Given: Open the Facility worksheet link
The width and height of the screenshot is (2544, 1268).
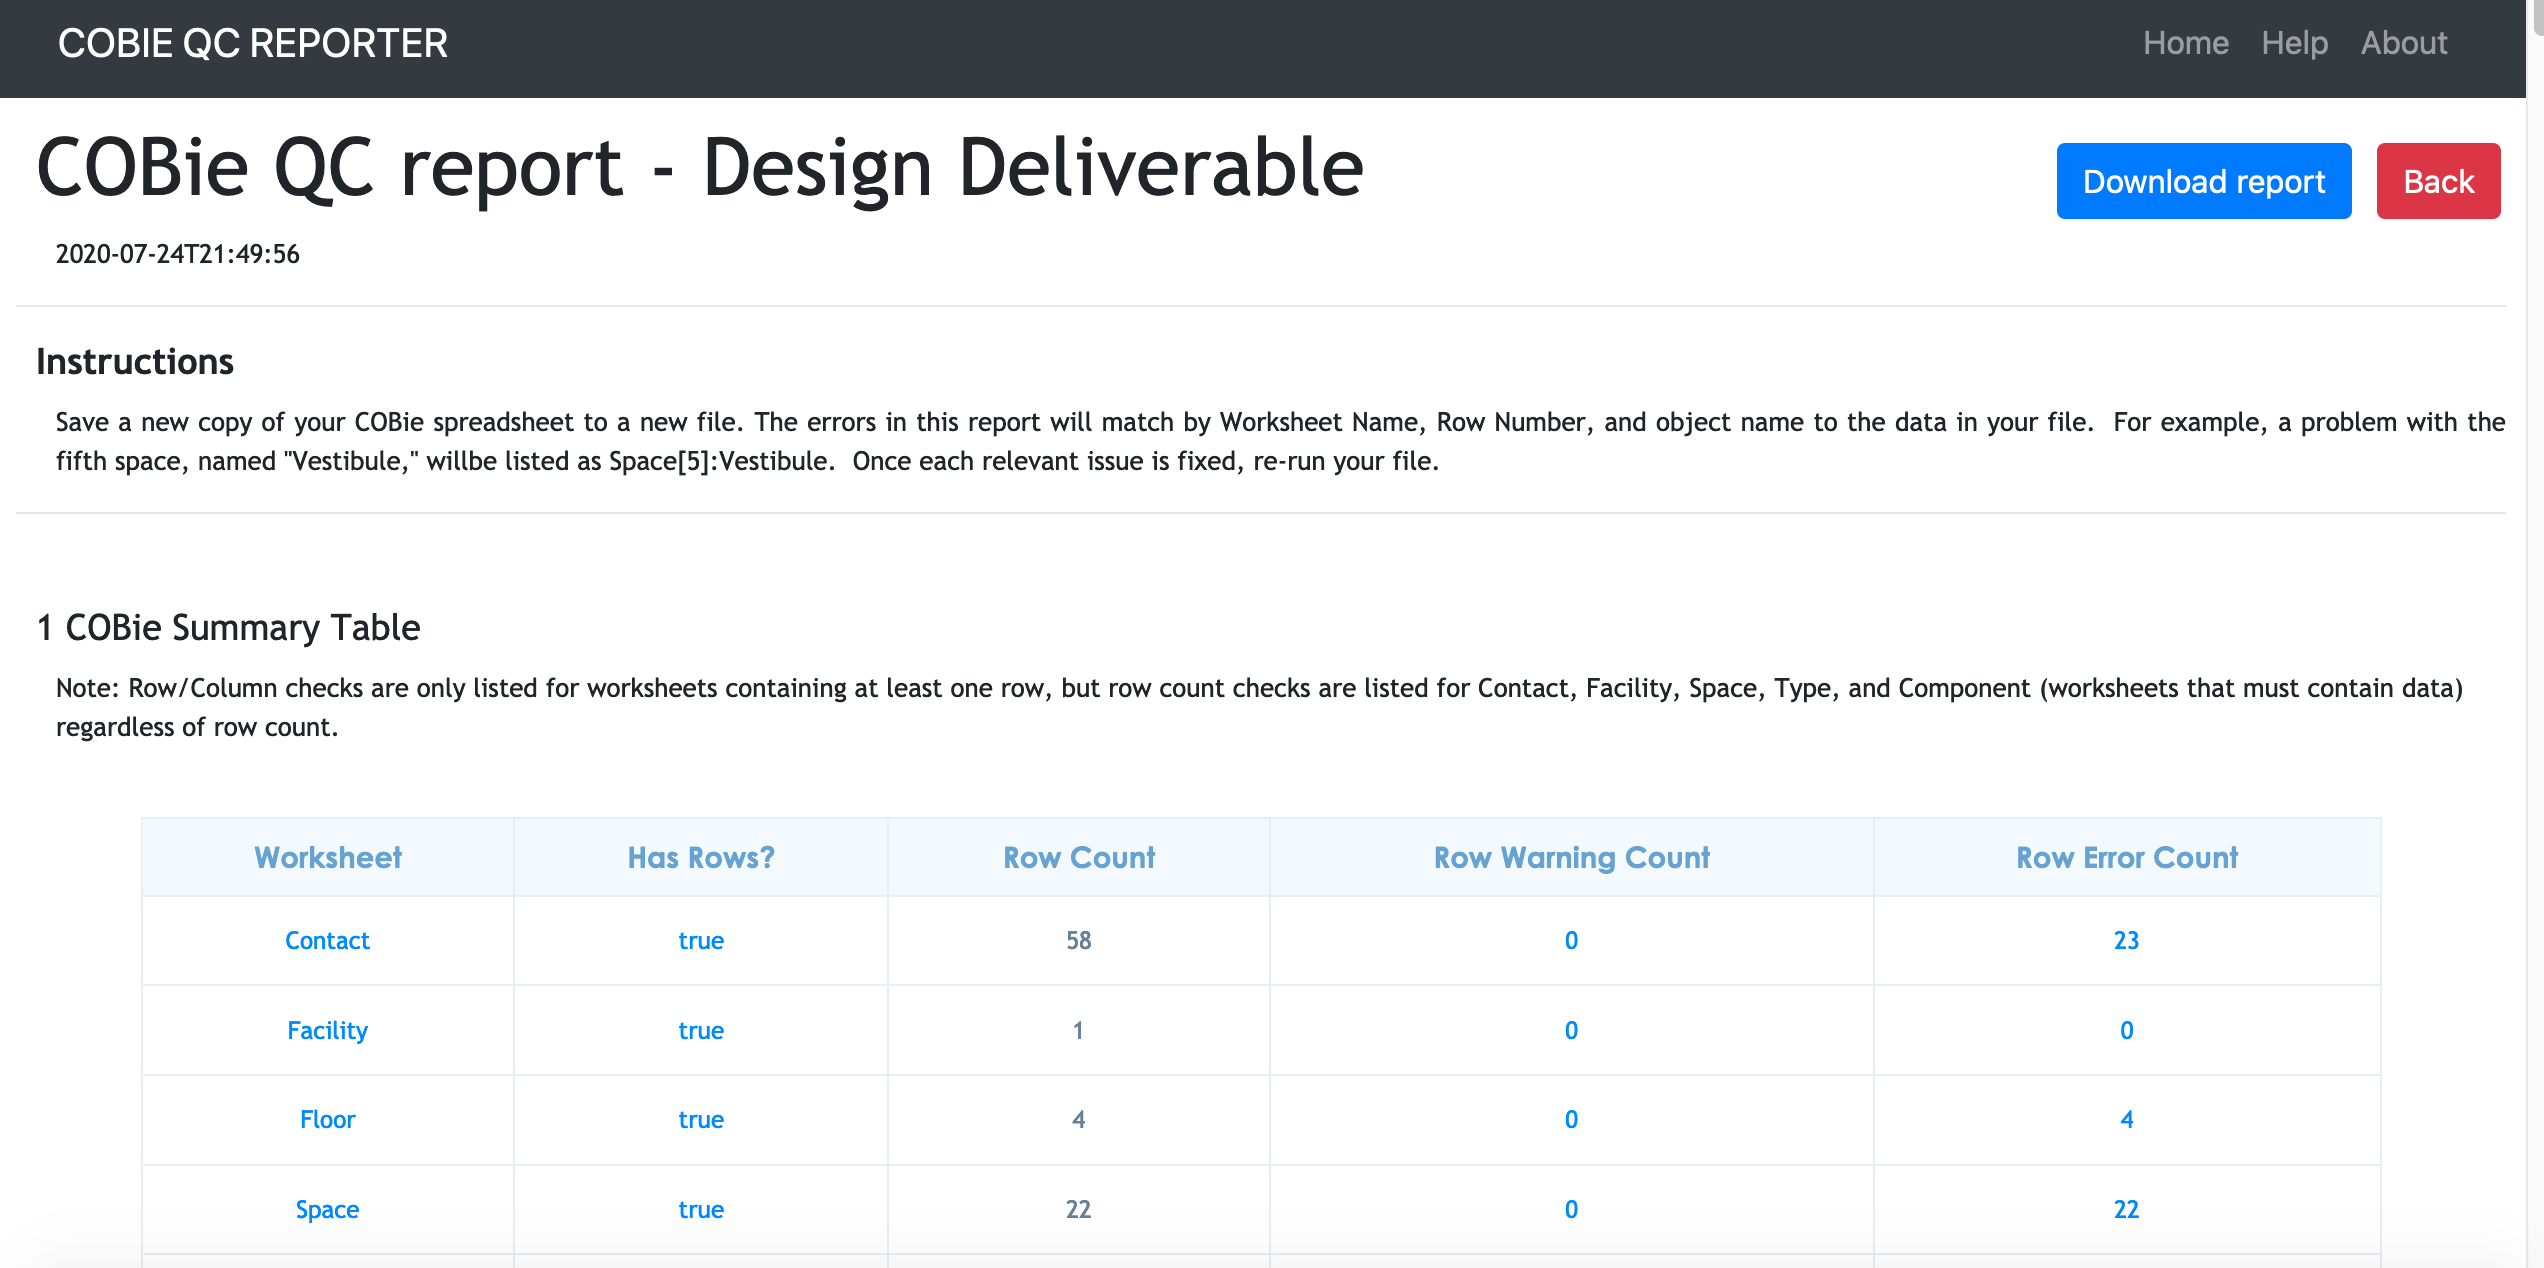Looking at the screenshot, I should tap(327, 1030).
